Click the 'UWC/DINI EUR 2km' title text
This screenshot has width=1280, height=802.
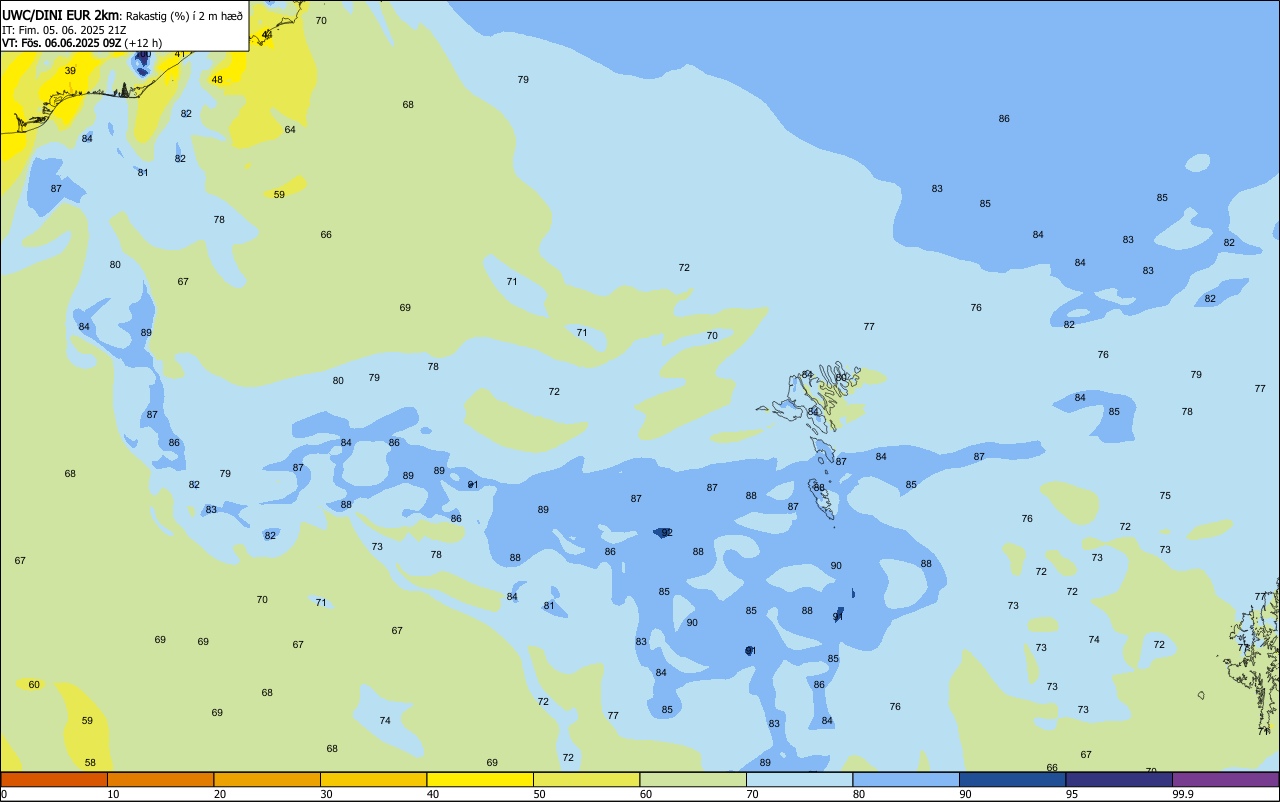coord(61,15)
